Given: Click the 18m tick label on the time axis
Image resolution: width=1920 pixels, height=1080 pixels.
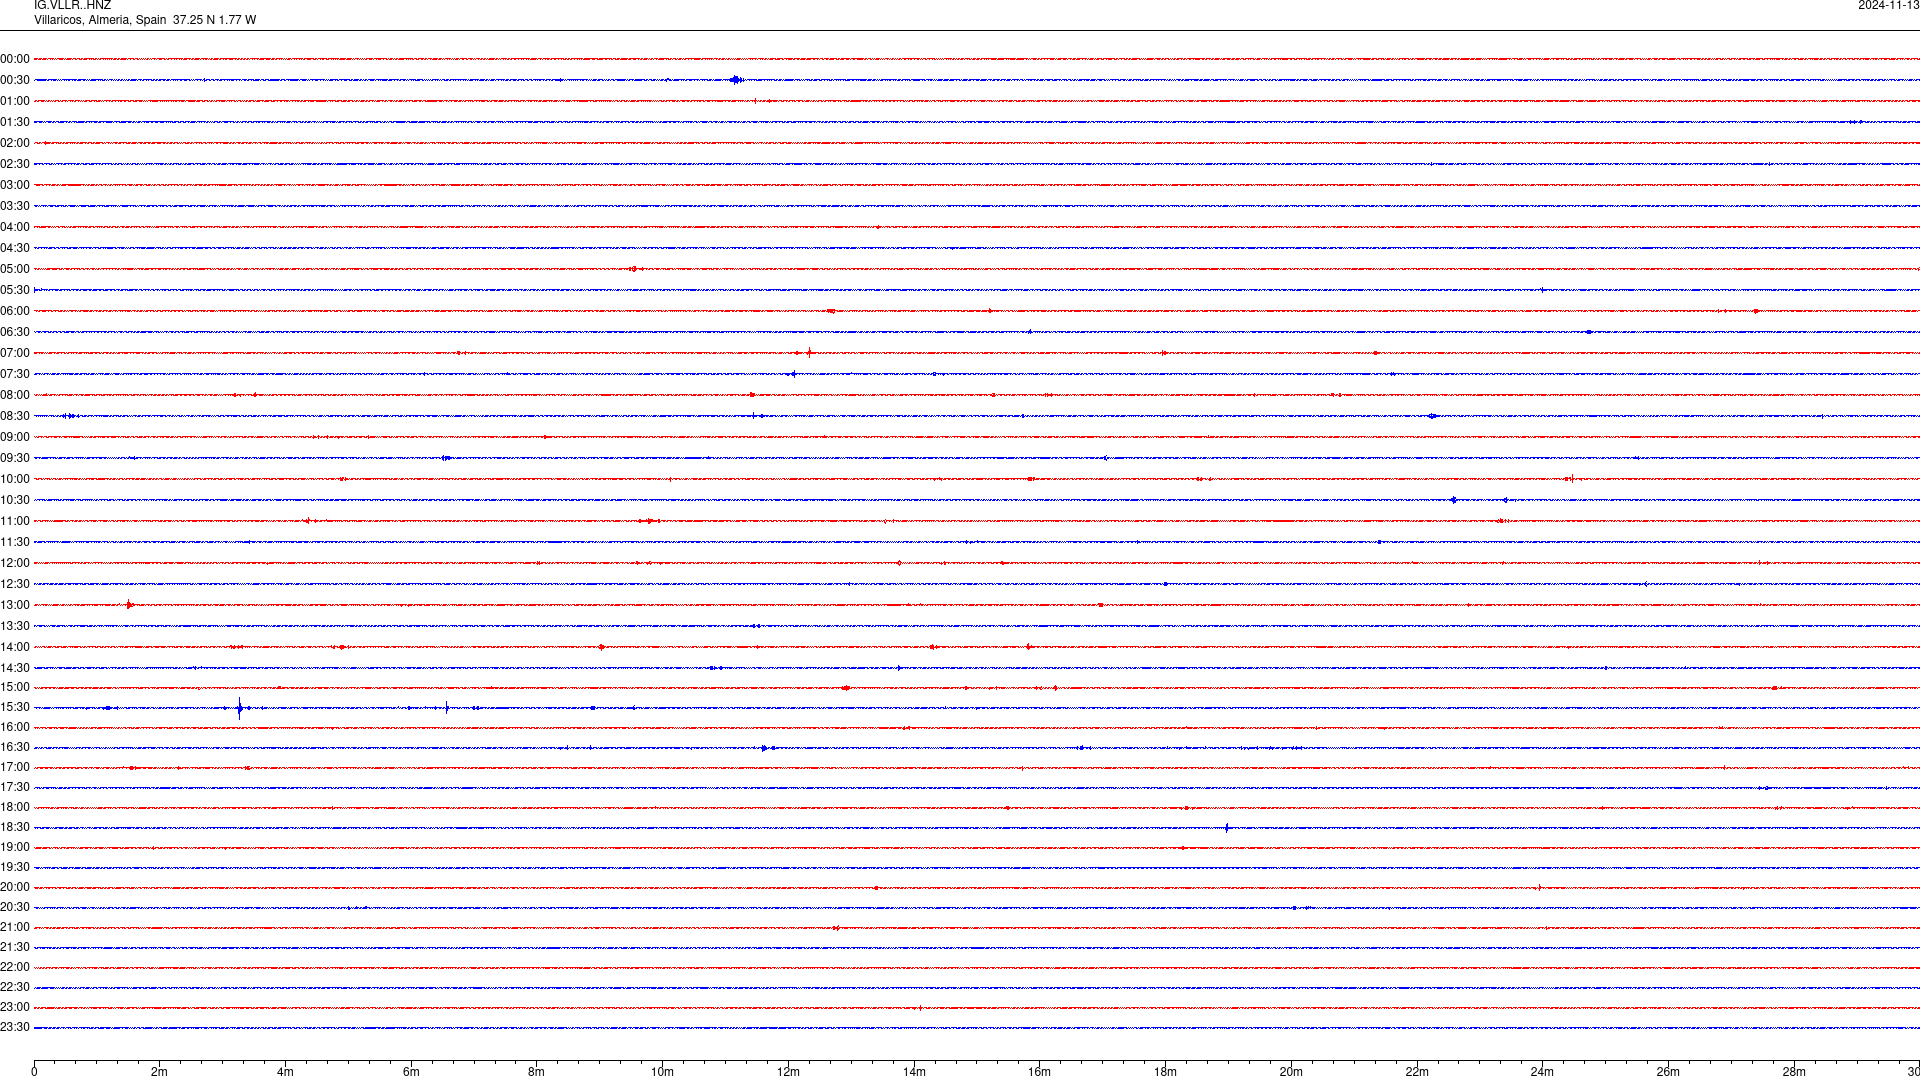Looking at the screenshot, I should pos(1165,1072).
